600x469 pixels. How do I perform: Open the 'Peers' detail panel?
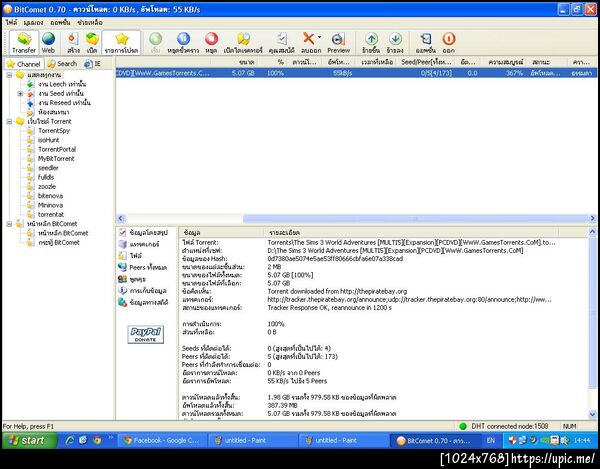(142, 267)
